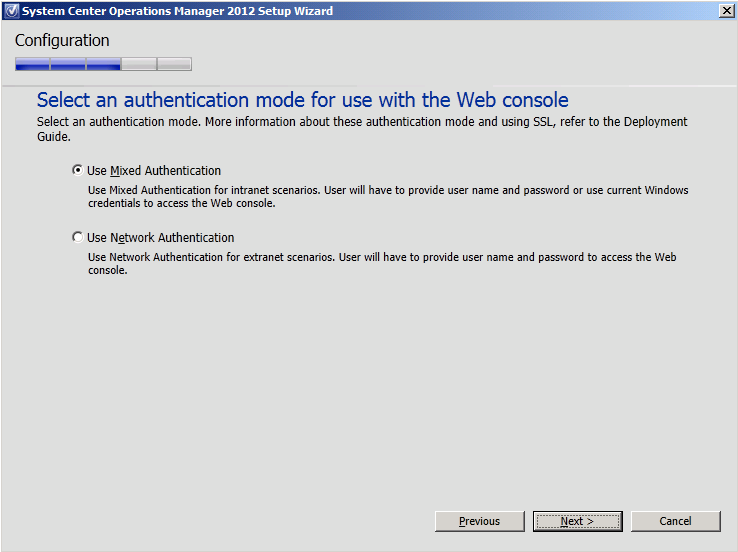This screenshot has height=552, width=738.
Task: Click the intranet scenarios description paragraph
Action: (388, 197)
